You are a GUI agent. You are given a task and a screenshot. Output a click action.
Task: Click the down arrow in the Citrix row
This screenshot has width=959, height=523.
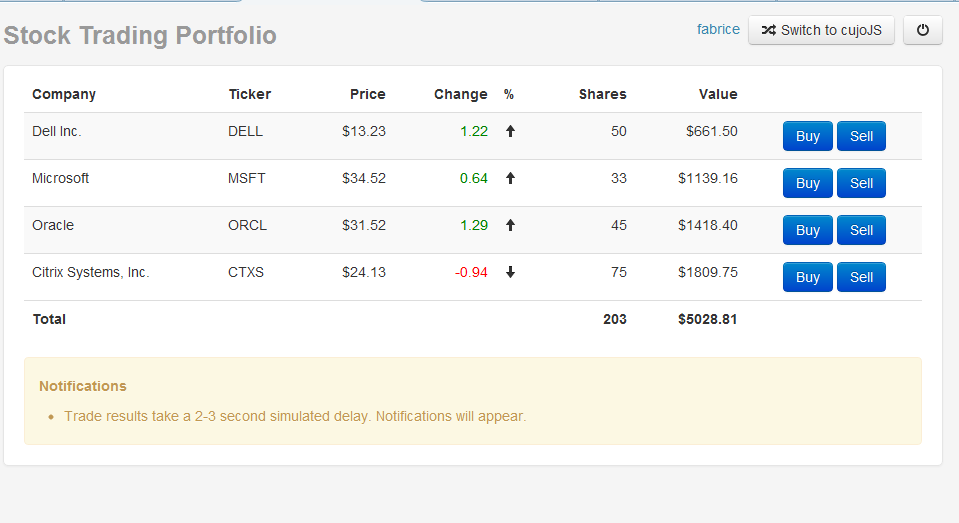click(x=510, y=272)
